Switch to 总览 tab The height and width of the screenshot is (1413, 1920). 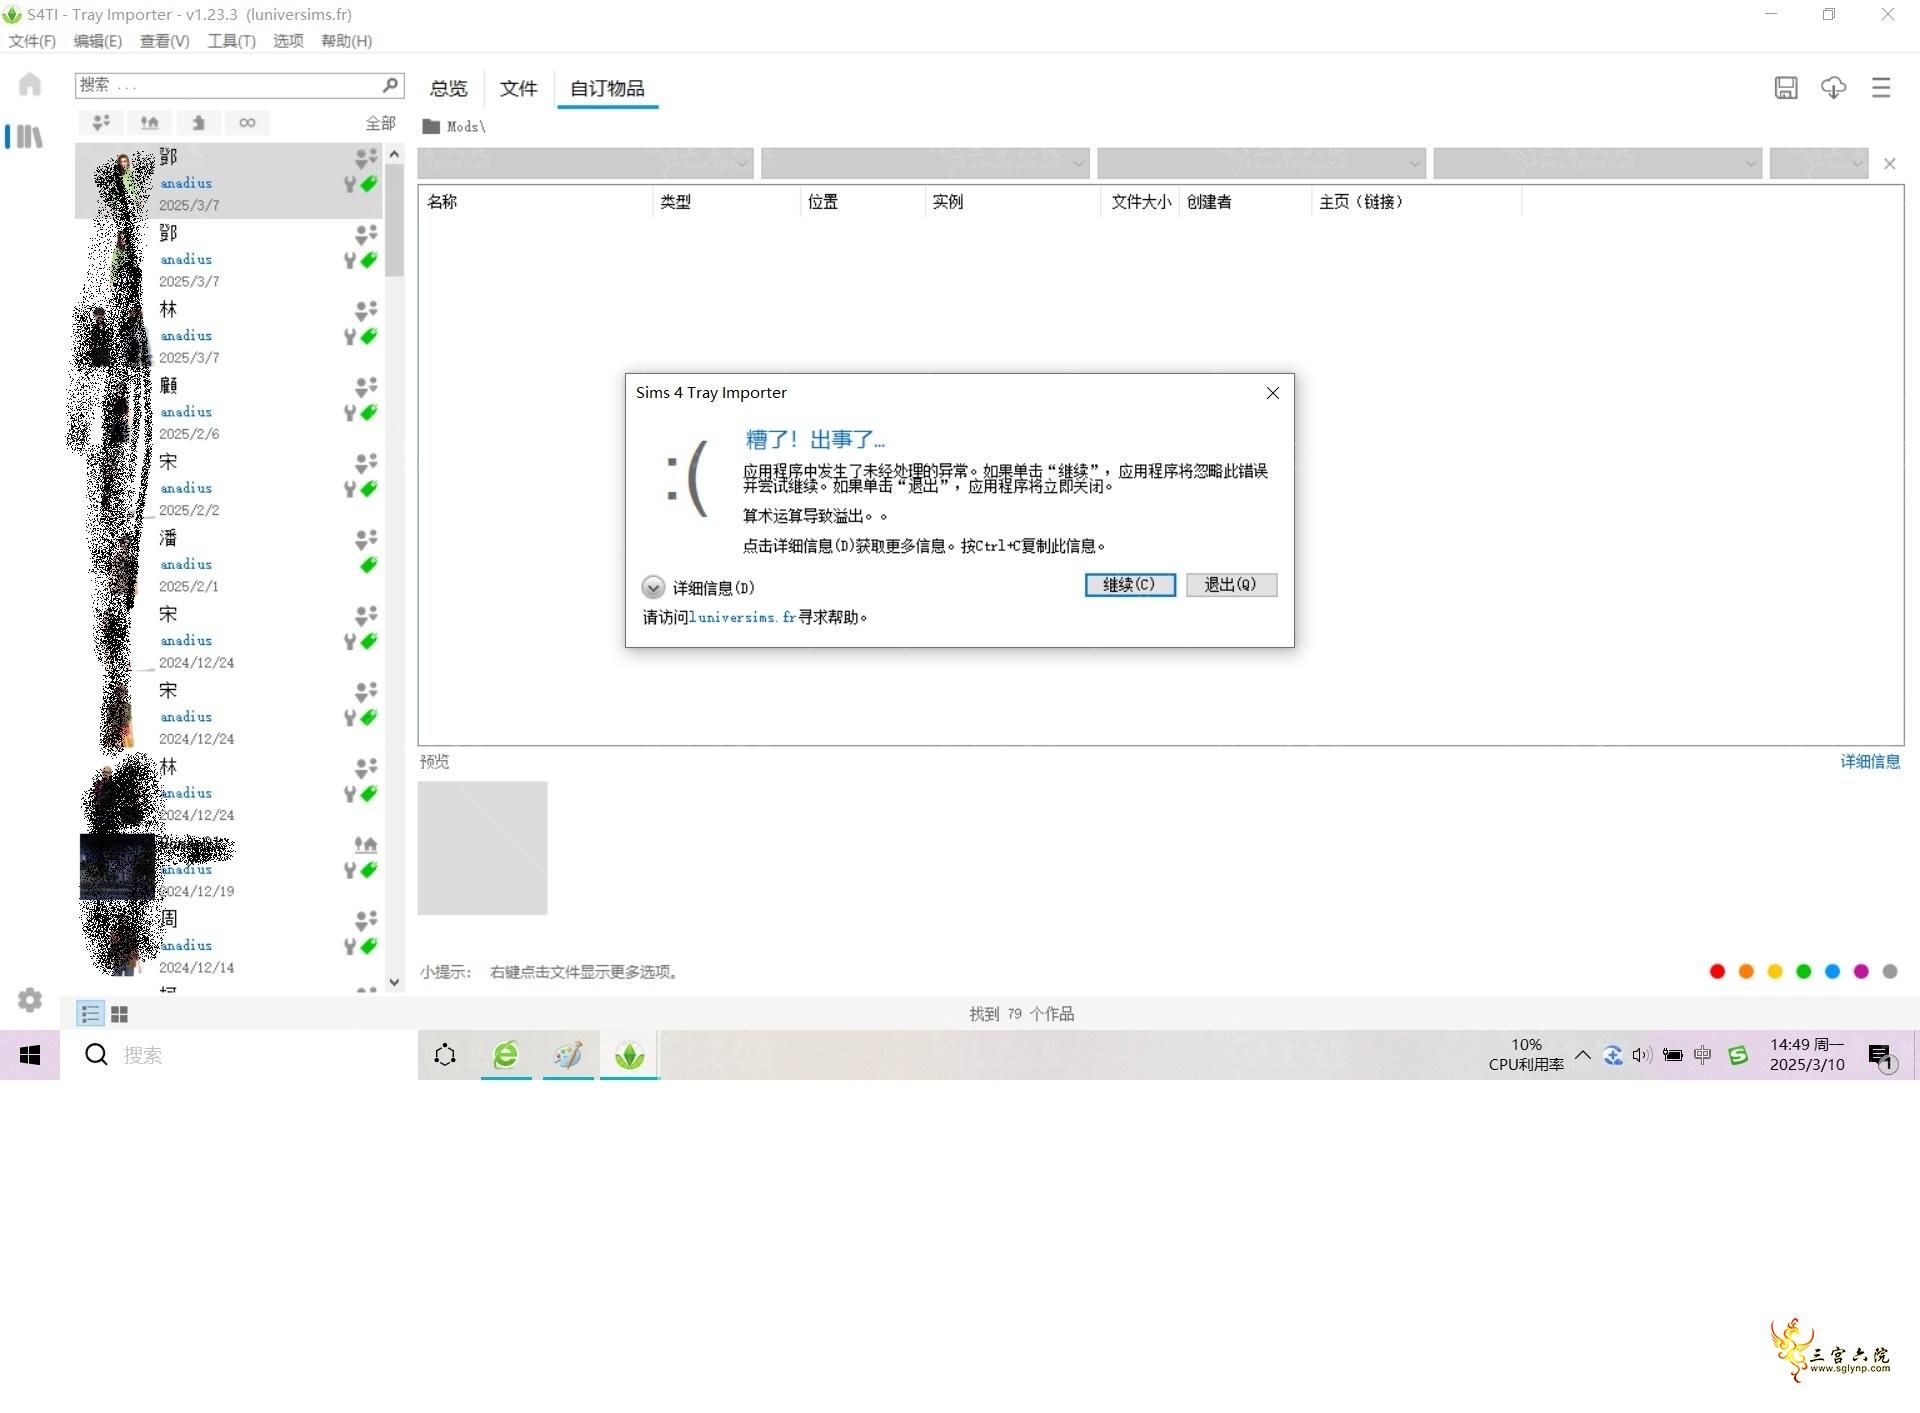pyautogui.click(x=448, y=88)
